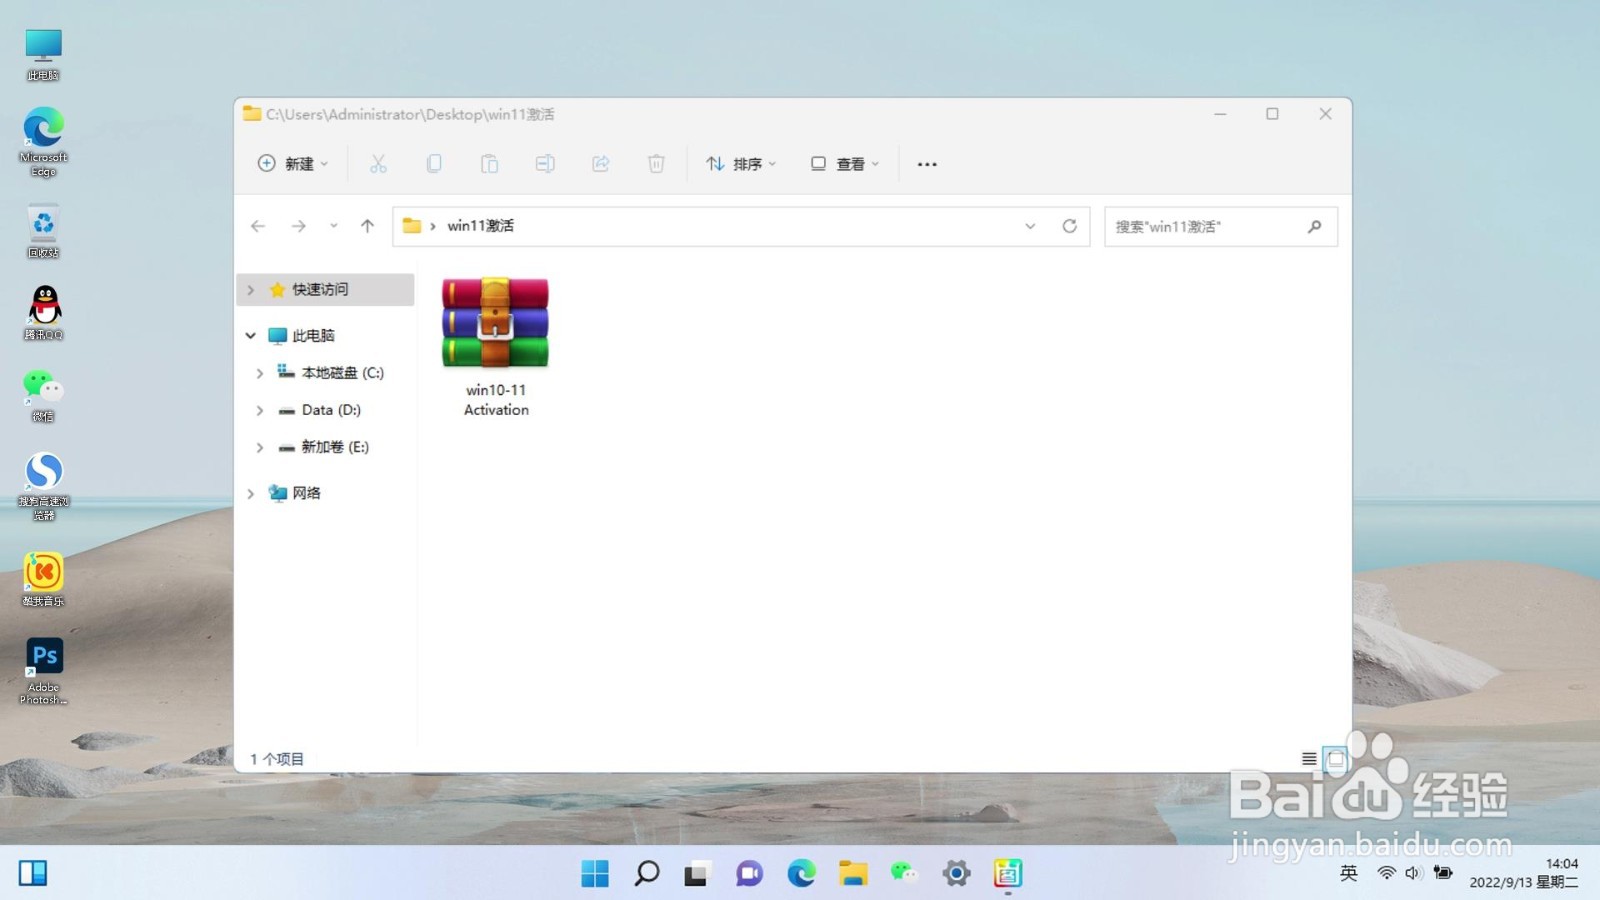The image size is (1600, 900).
Task: Collapse the 此电脑 tree node
Action: tap(251, 336)
